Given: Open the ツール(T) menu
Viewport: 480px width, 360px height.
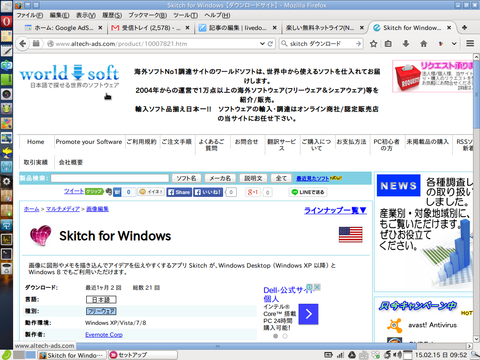Looking at the screenshot, I should point(185,15).
